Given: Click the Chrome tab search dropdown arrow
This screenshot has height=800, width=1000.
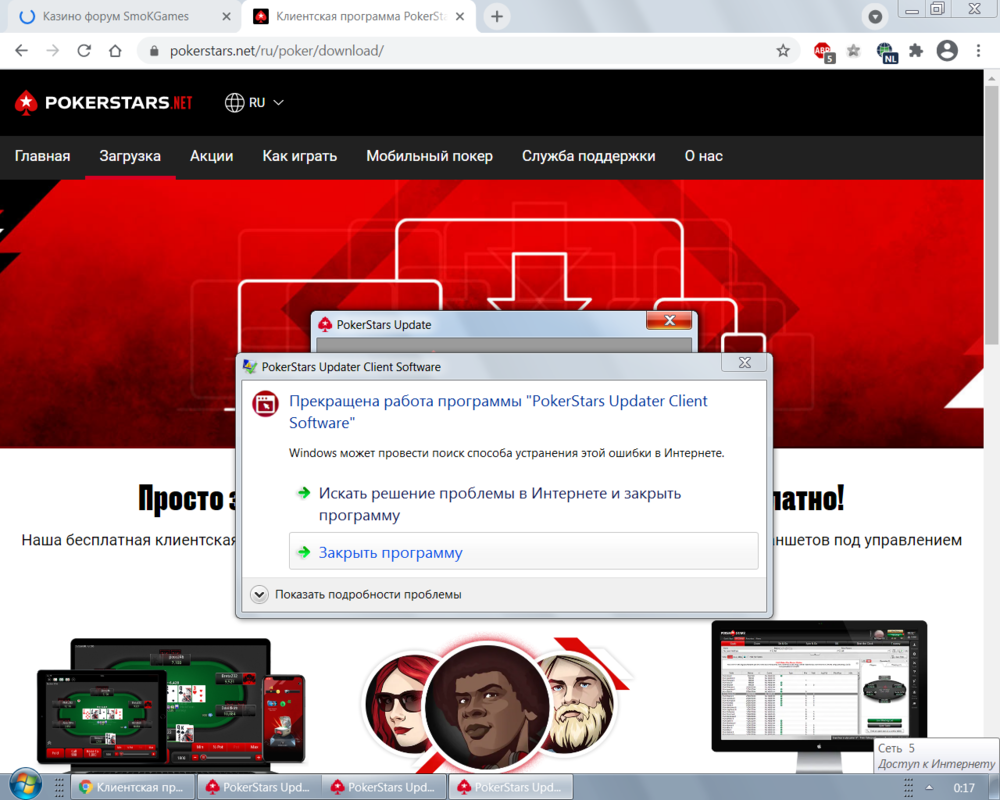Looking at the screenshot, I should pos(875,17).
